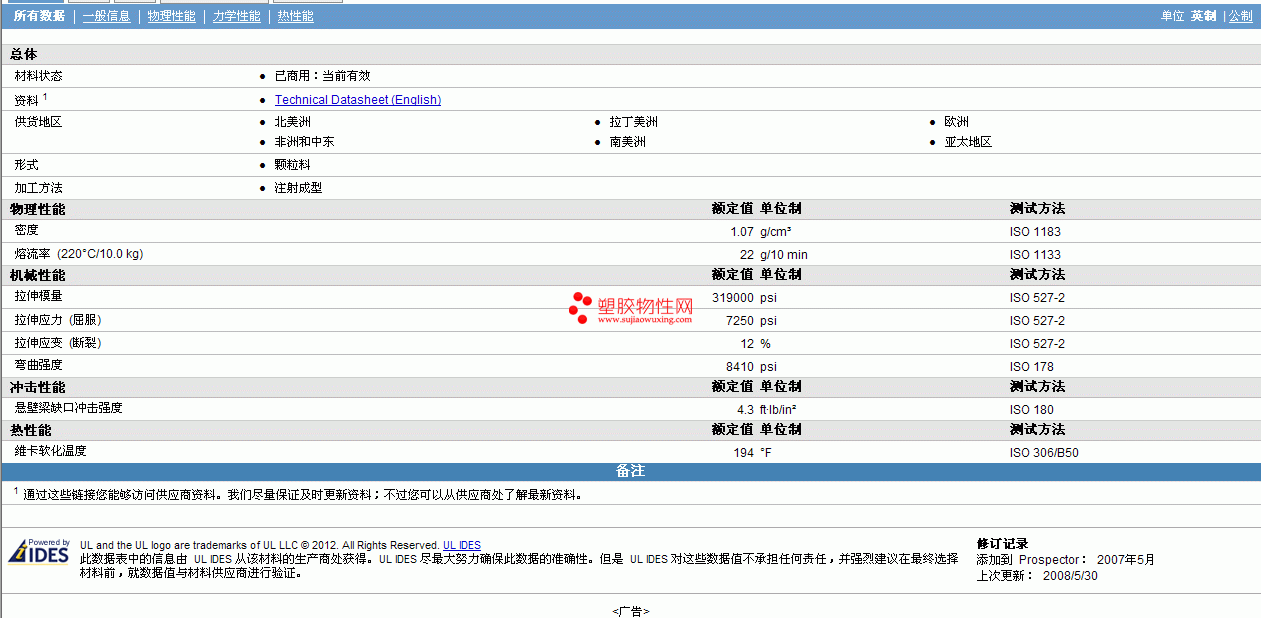The width and height of the screenshot is (1261, 618).
Task: Click the 密度 row label
Action: pyautogui.click(x=27, y=230)
